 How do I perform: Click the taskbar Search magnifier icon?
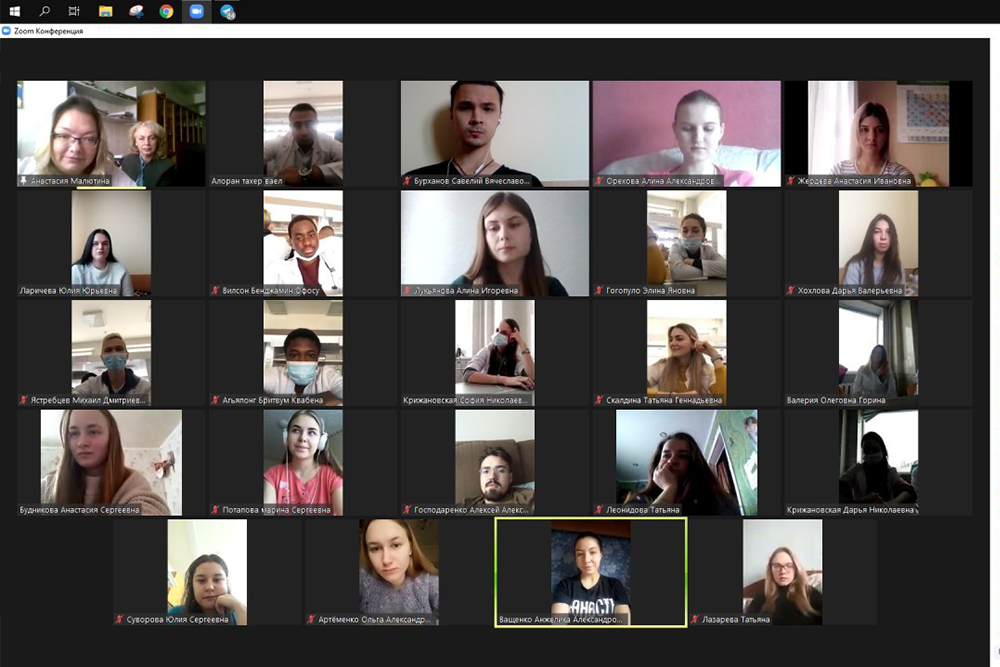[x=45, y=11]
